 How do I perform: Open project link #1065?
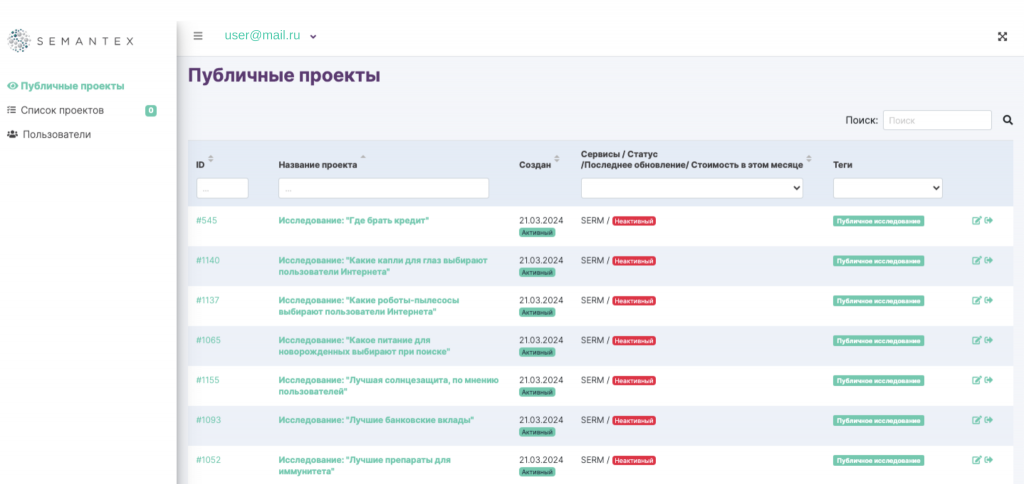(208, 340)
